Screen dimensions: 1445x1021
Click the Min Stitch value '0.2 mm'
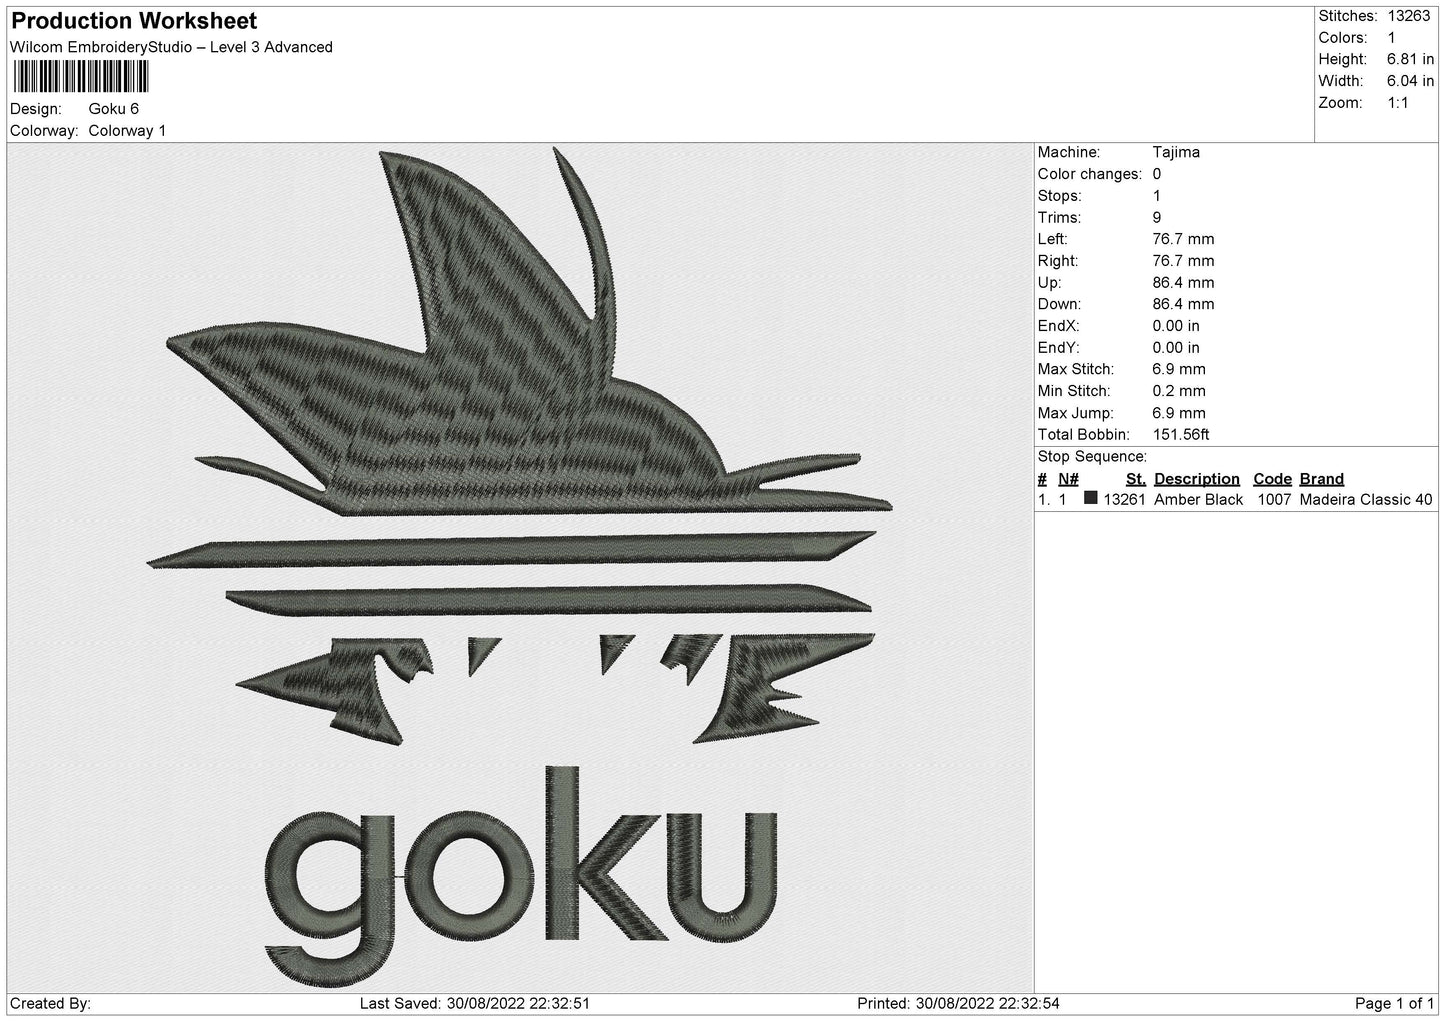coord(1179,391)
